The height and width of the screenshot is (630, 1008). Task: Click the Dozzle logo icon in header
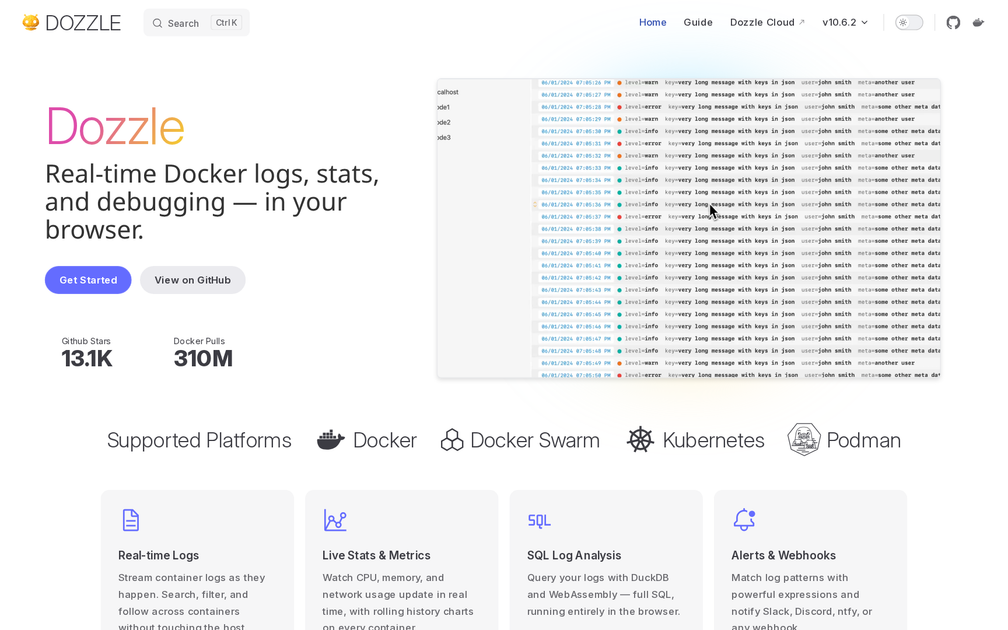click(30, 22)
